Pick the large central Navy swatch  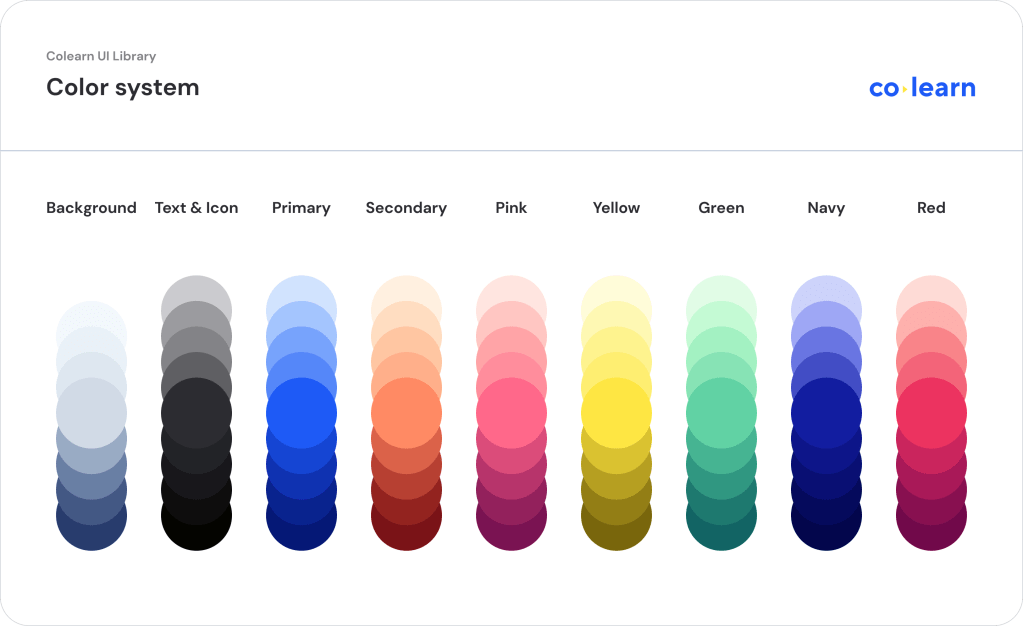click(x=826, y=413)
